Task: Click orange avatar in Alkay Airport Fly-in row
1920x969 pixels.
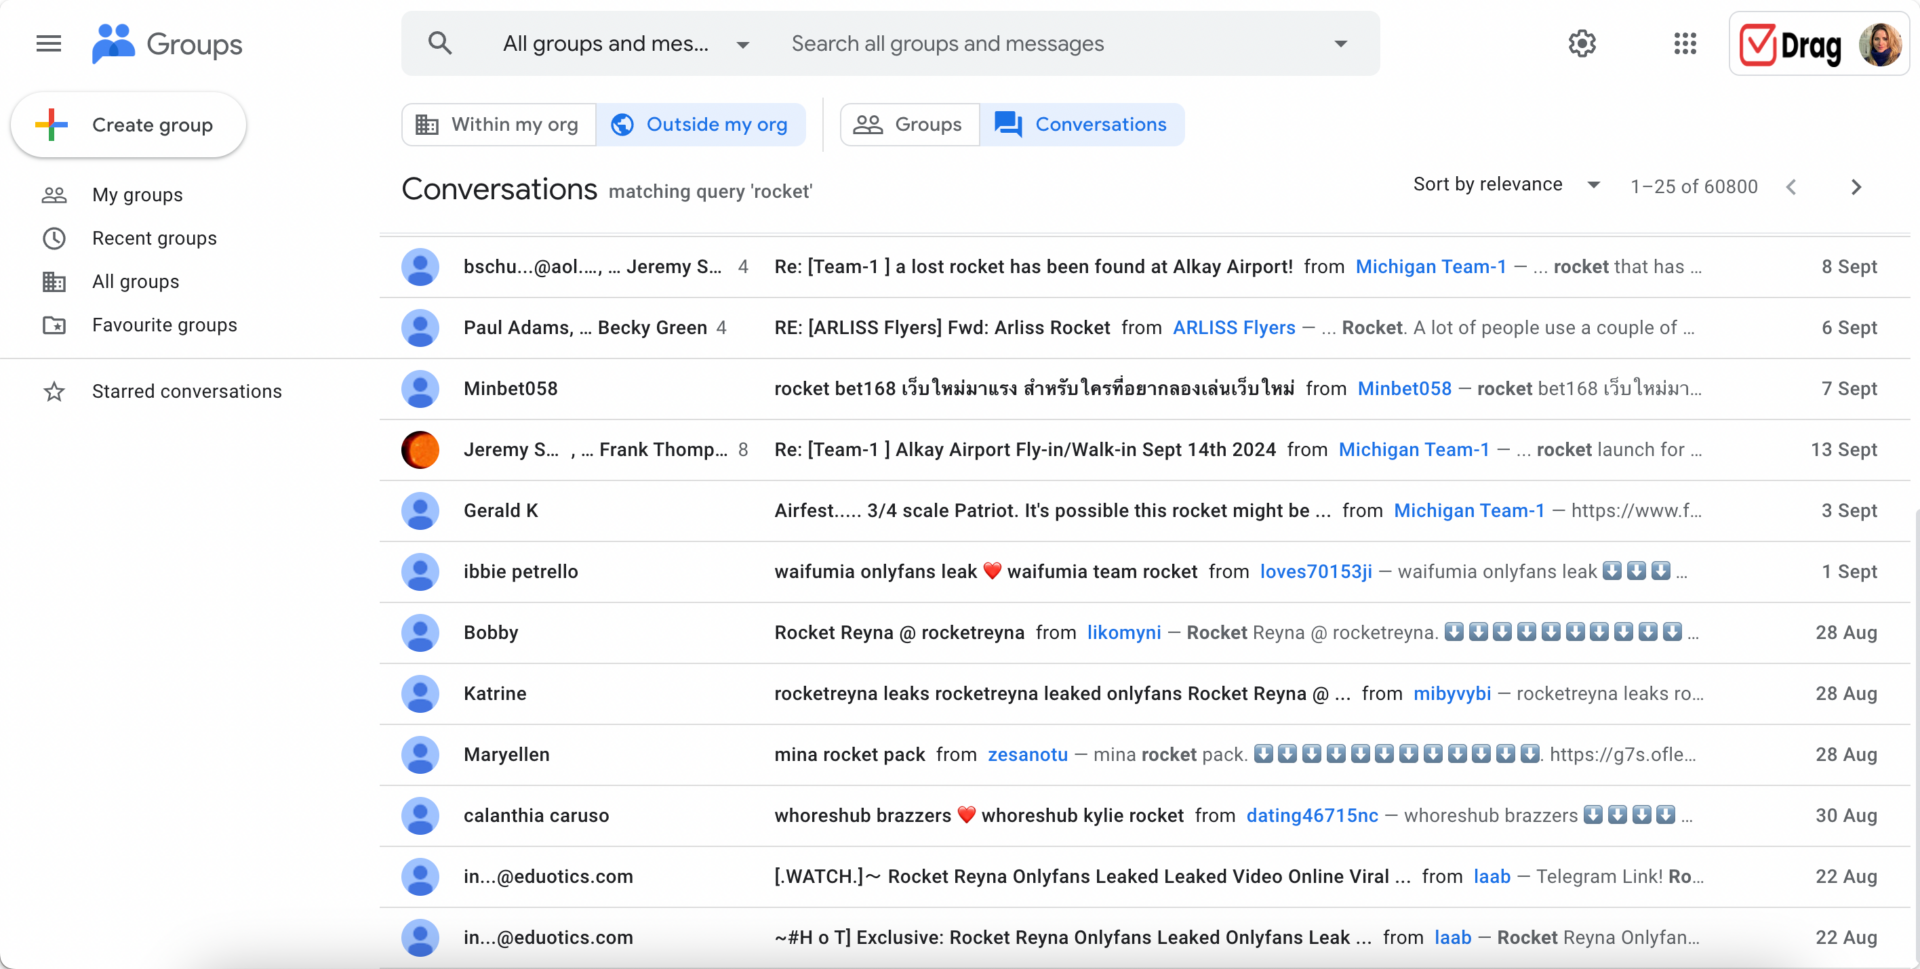Action: [420, 450]
